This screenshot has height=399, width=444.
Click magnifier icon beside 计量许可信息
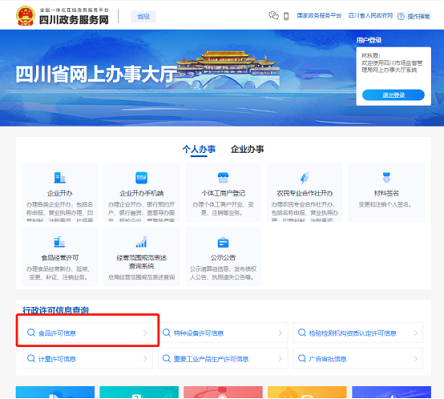pyautogui.click(x=31, y=358)
